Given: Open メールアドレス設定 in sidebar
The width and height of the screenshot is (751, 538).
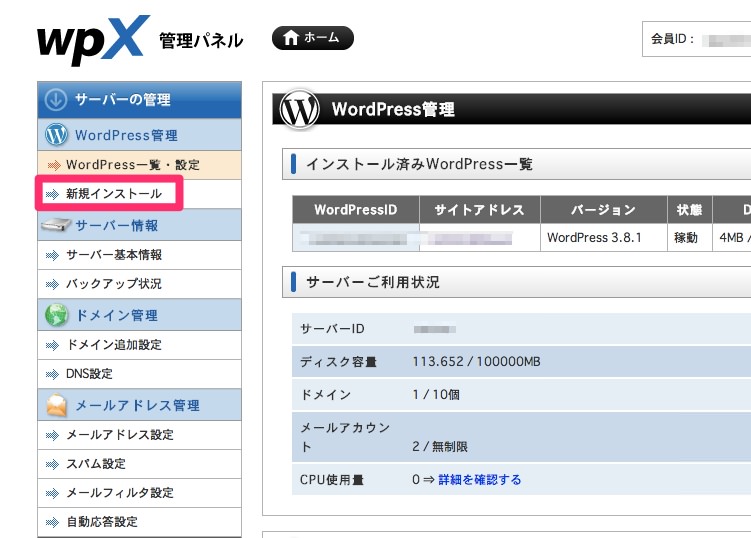Looking at the screenshot, I should [x=139, y=435].
